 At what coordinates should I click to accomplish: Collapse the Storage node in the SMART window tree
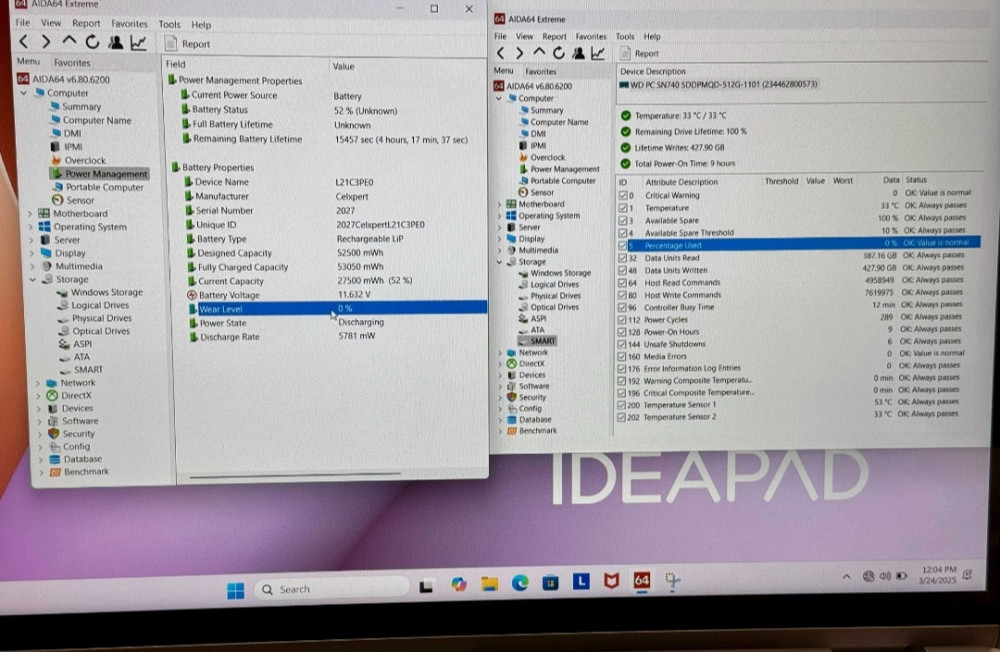coord(499,262)
